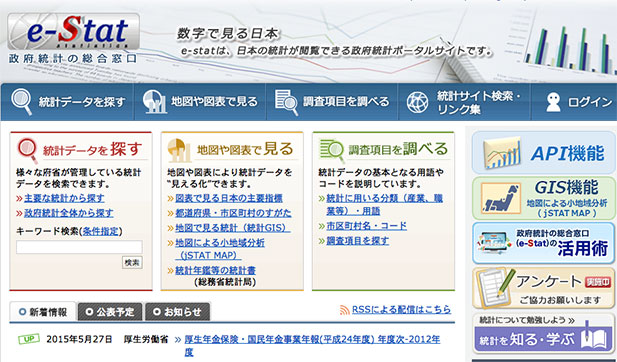Open the 図表で見る日本の主要指標 link
This screenshot has width=617, height=362.
pyautogui.click(x=229, y=198)
